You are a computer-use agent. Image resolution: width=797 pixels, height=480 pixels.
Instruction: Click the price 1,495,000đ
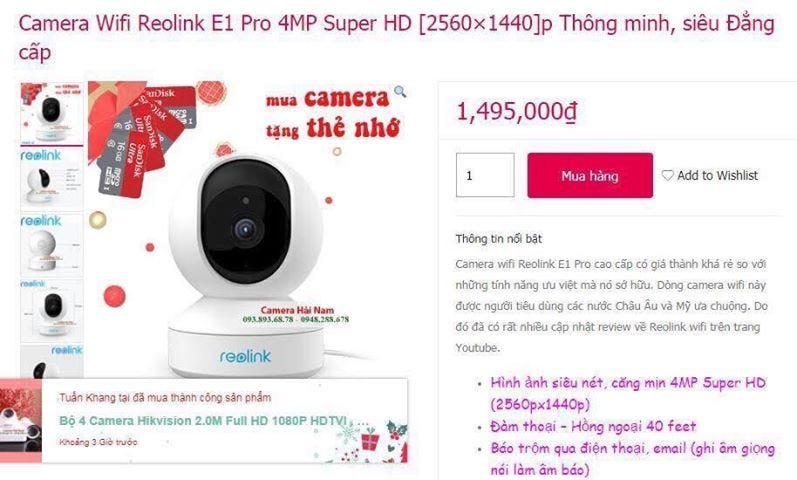pyautogui.click(x=517, y=112)
